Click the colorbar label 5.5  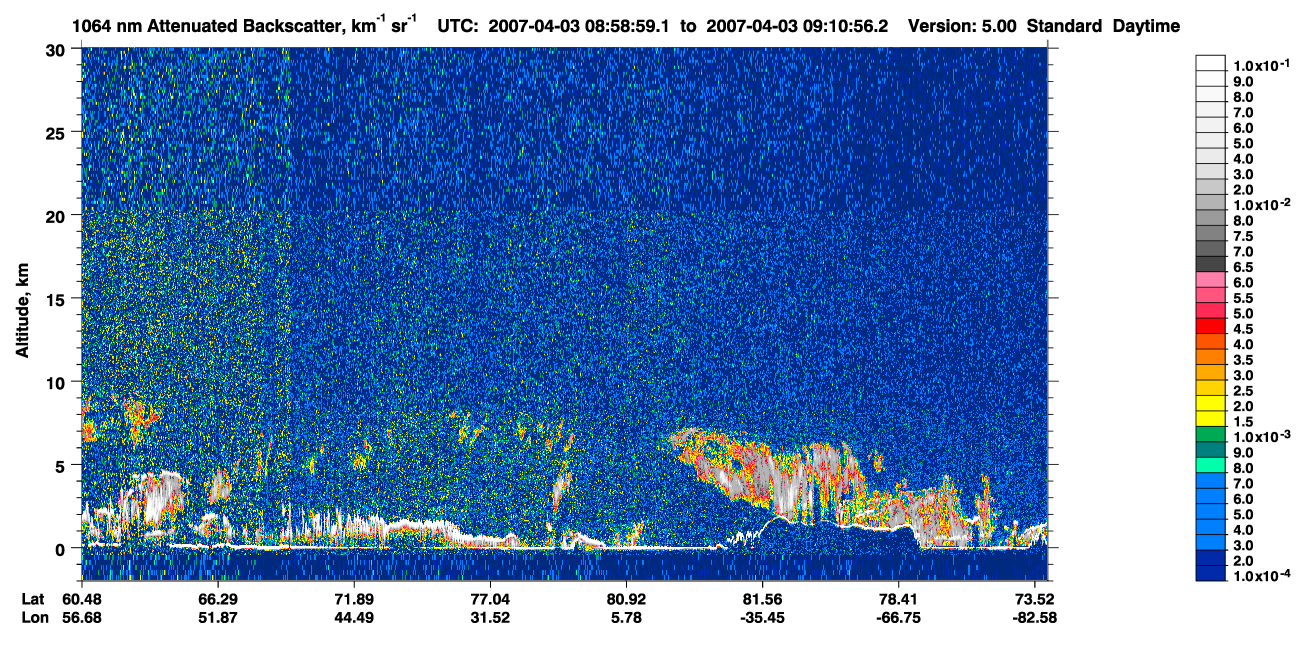click(1242, 298)
